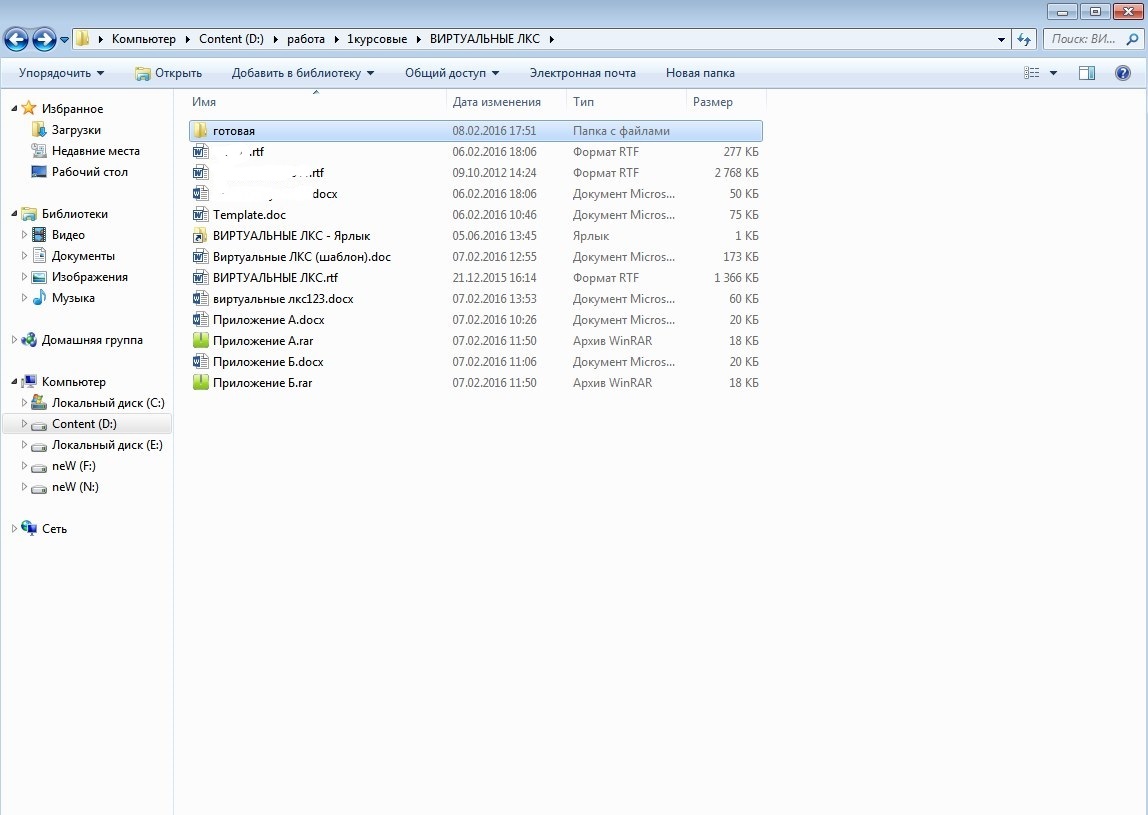Select the готовая folder icon
The height and width of the screenshot is (815, 1148).
point(200,131)
